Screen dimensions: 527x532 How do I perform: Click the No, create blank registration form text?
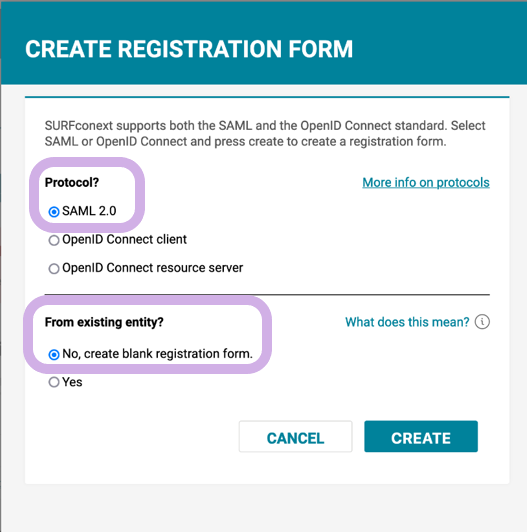pos(157,354)
